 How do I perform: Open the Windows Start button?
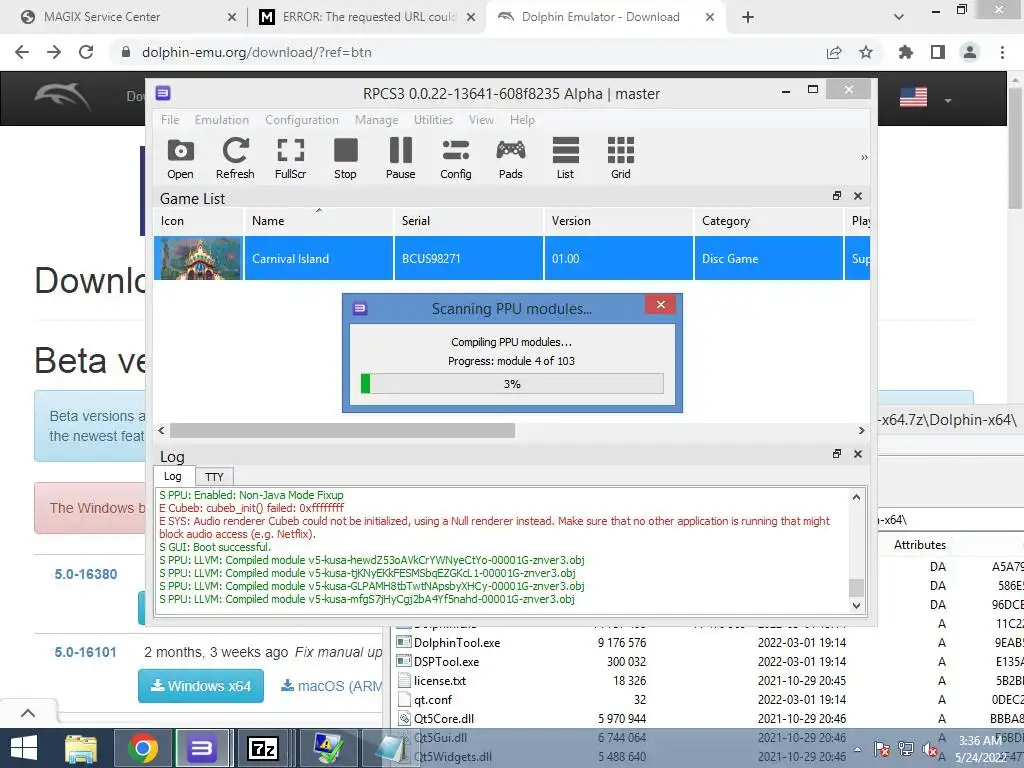pos(24,748)
